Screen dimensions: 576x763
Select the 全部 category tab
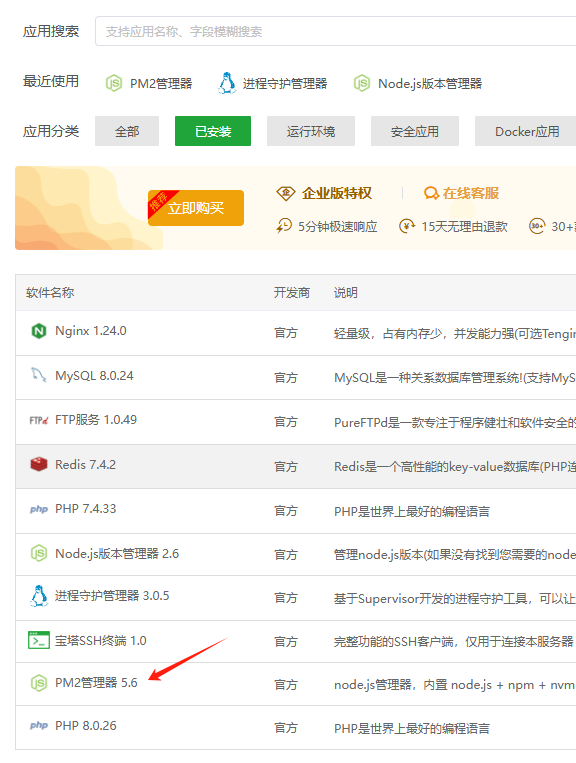pyautogui.click(x=127, y=131)
